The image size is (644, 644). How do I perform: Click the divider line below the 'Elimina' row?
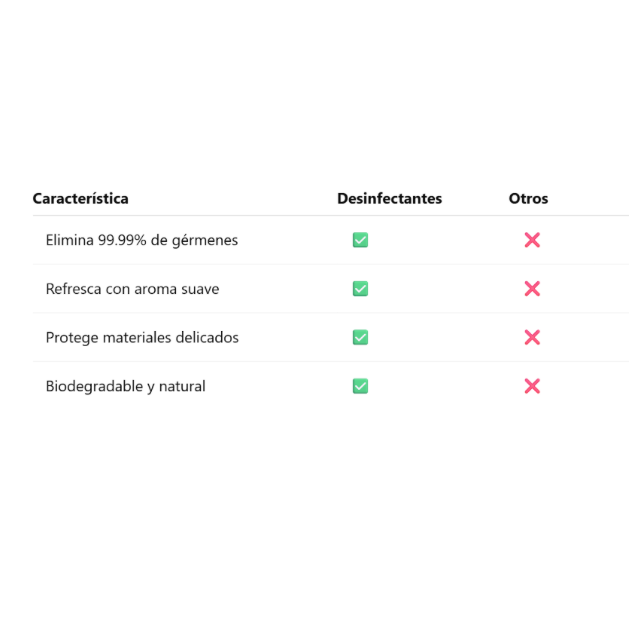[330, 264]
